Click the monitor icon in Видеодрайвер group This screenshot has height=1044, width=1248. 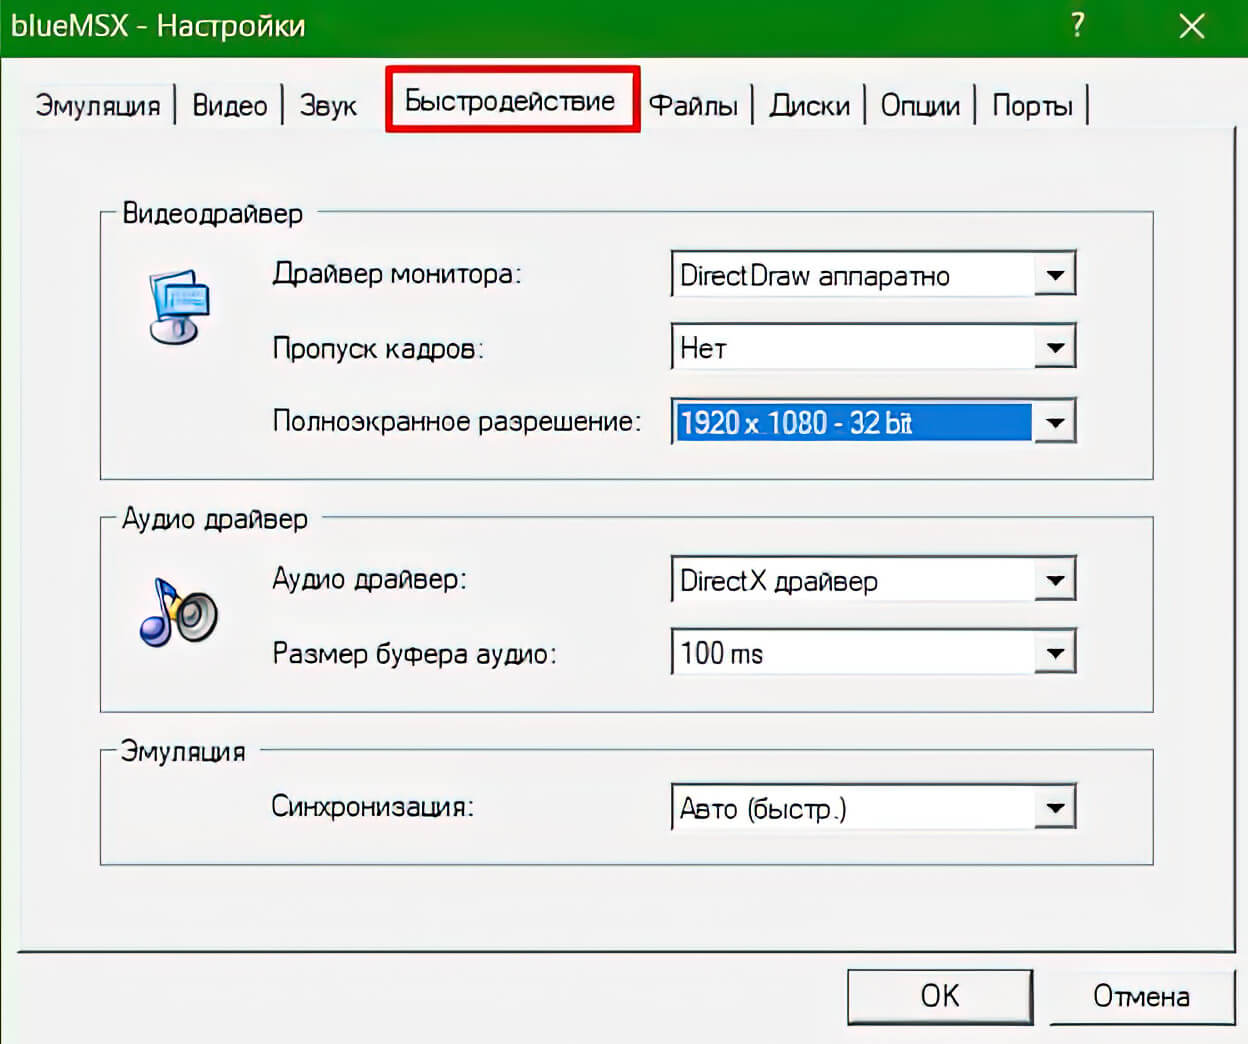179,306
